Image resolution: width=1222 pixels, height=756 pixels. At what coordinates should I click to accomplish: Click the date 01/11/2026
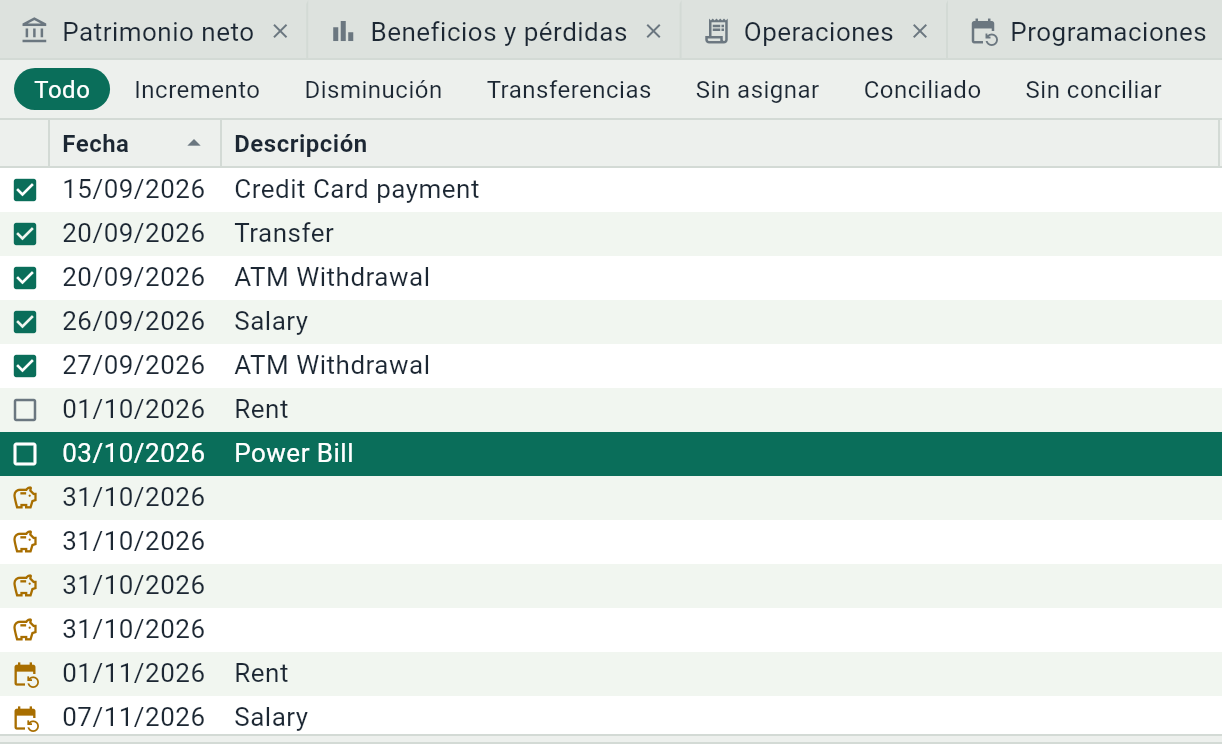click(x=133, y=673)
